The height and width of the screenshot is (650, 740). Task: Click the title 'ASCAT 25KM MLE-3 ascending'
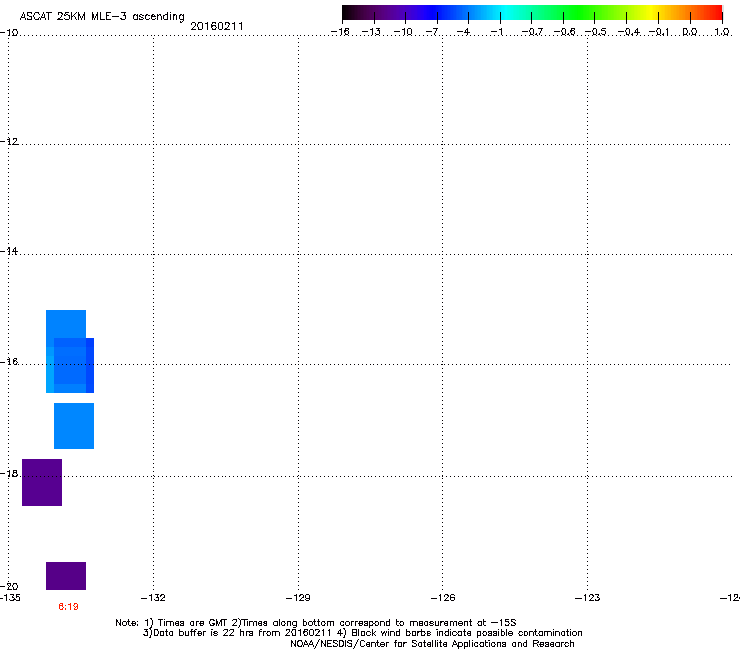click(x=102, y=17)
